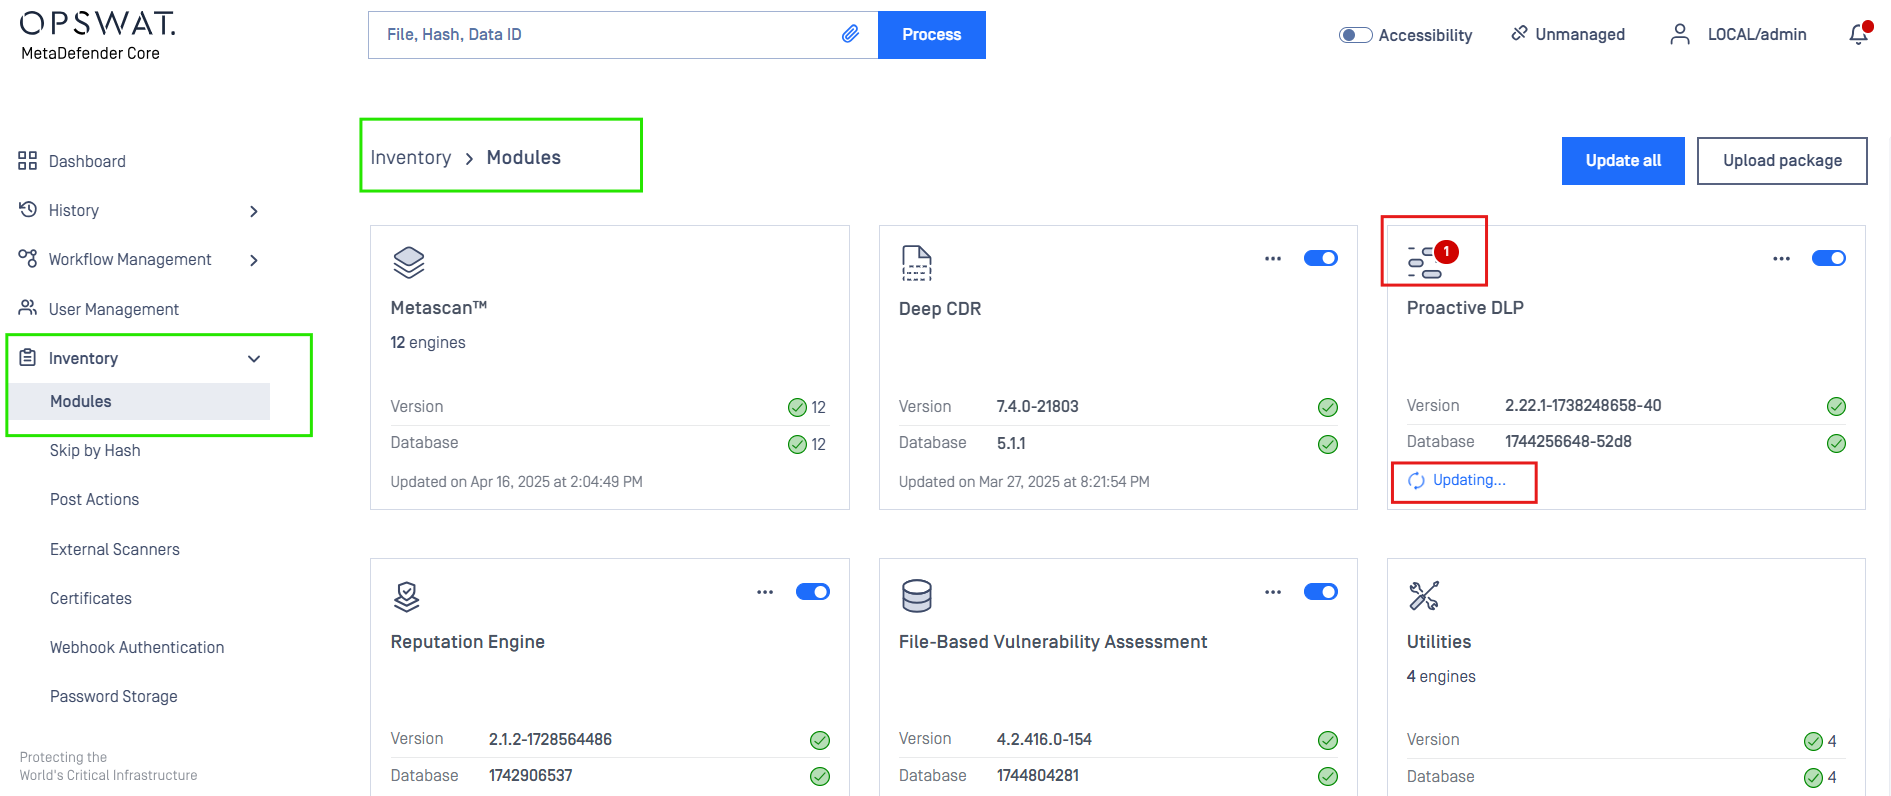Click the Deep CDR document icon
The image size is (1891, 796).
[916, 263]
